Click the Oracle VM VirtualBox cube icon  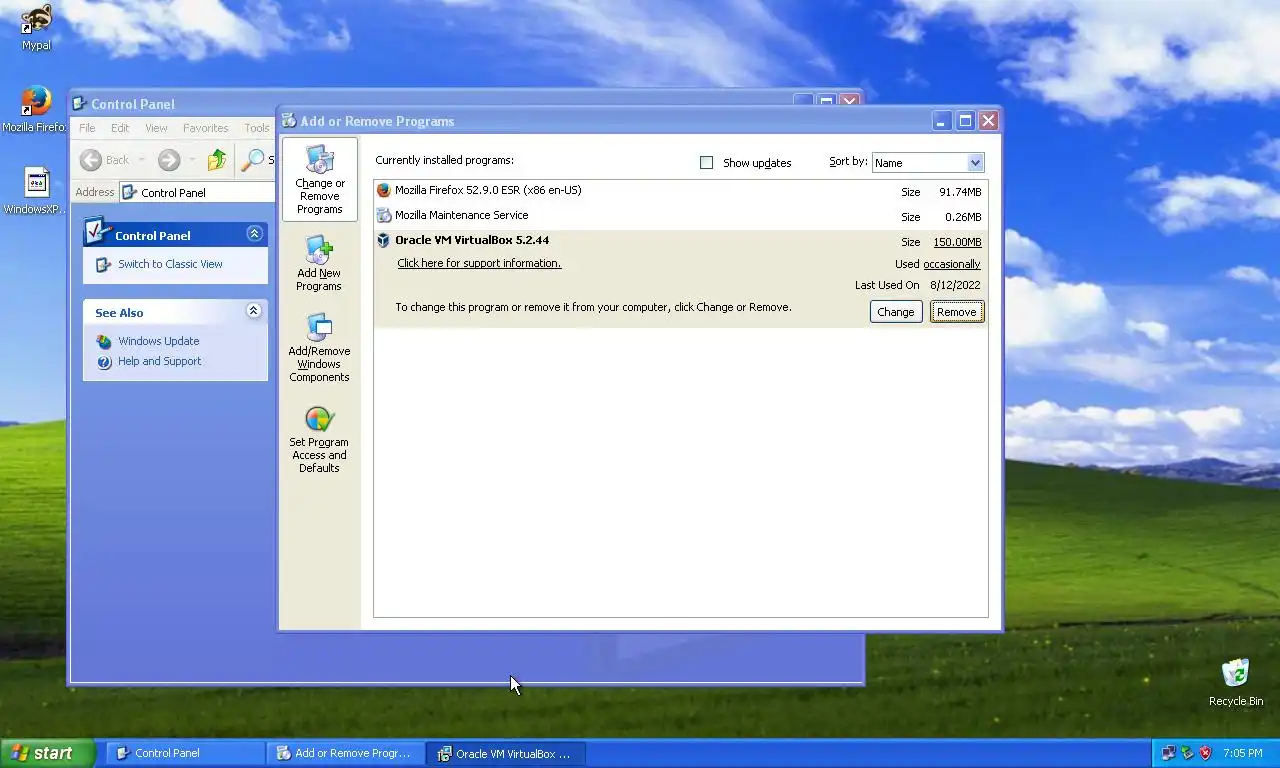383,240
